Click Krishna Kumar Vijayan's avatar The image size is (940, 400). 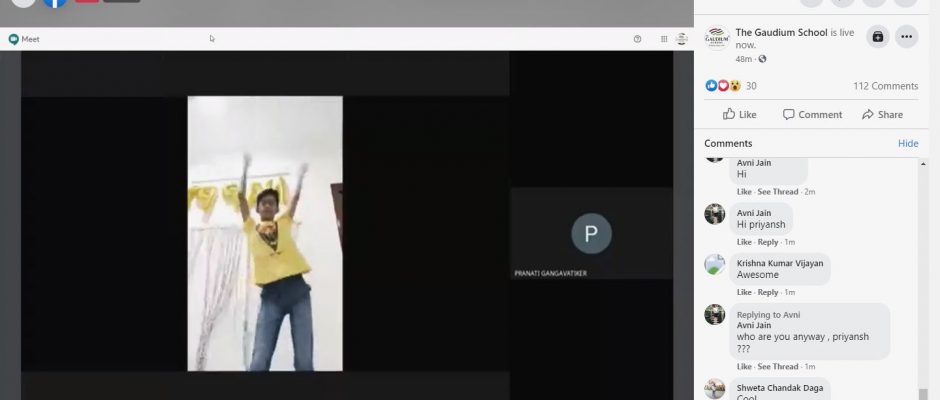[715, 264]
